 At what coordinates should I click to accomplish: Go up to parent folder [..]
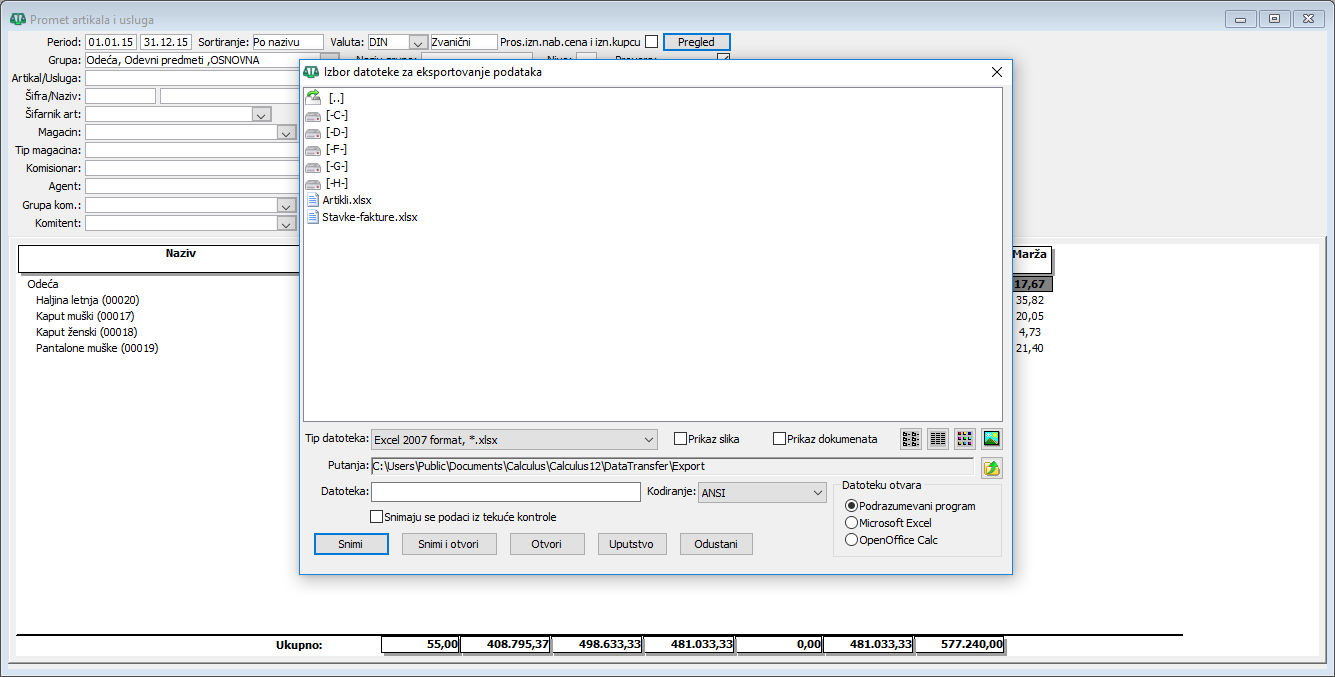(335, 98)
